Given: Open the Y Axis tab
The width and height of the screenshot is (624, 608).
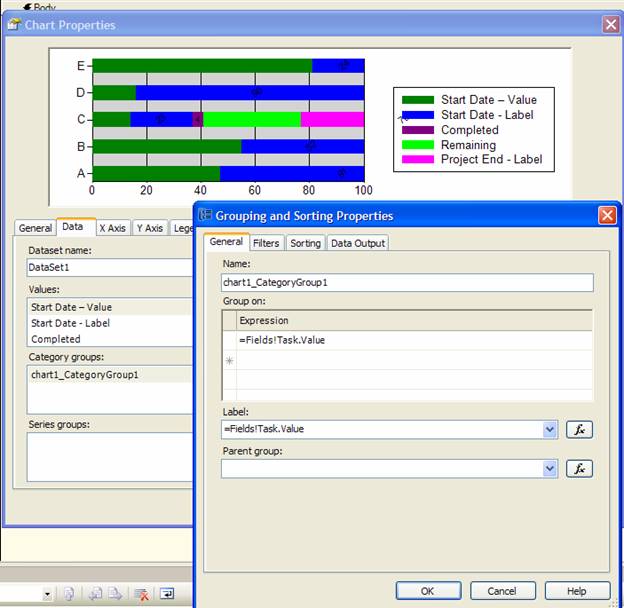Looking at the screenshot, I should click(x=150, y=228).
